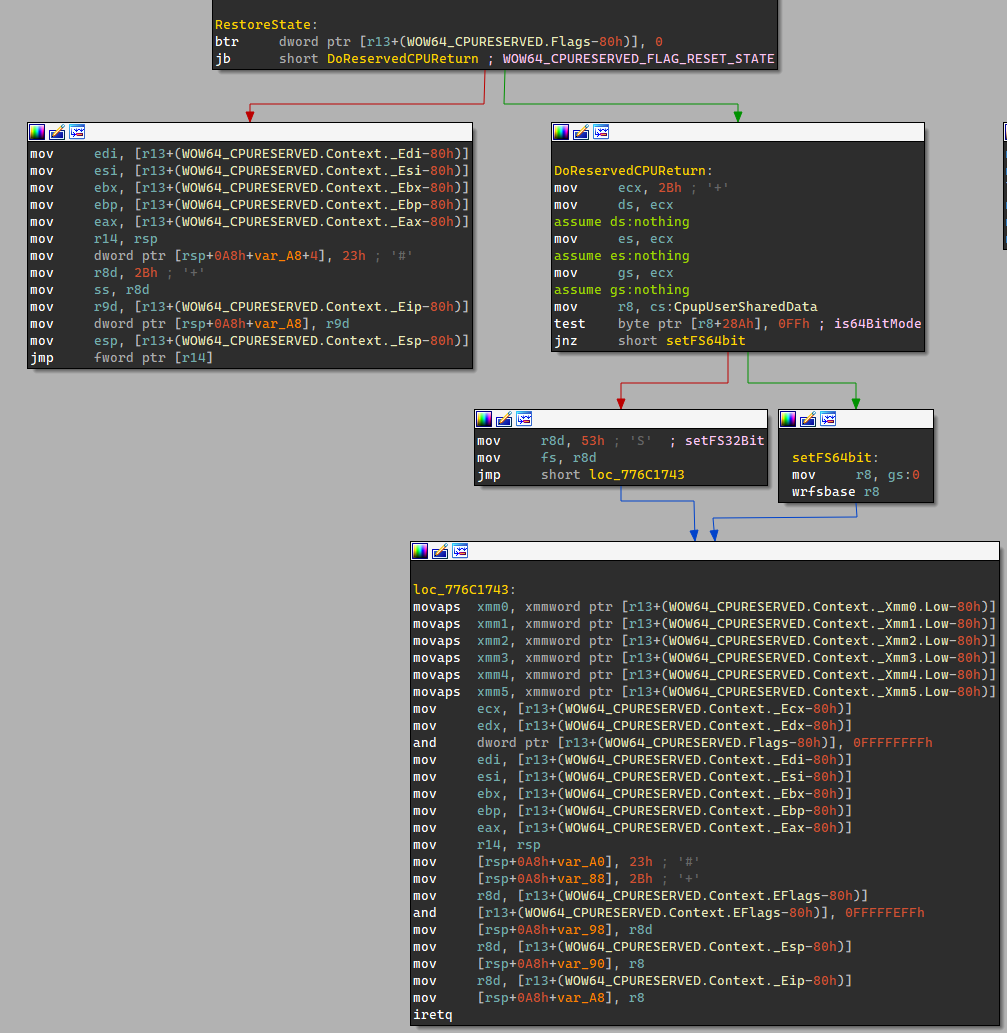
Task: Group the setFS32Bit block via header icon
Action: pyautogui.click(x=524, y=419)
